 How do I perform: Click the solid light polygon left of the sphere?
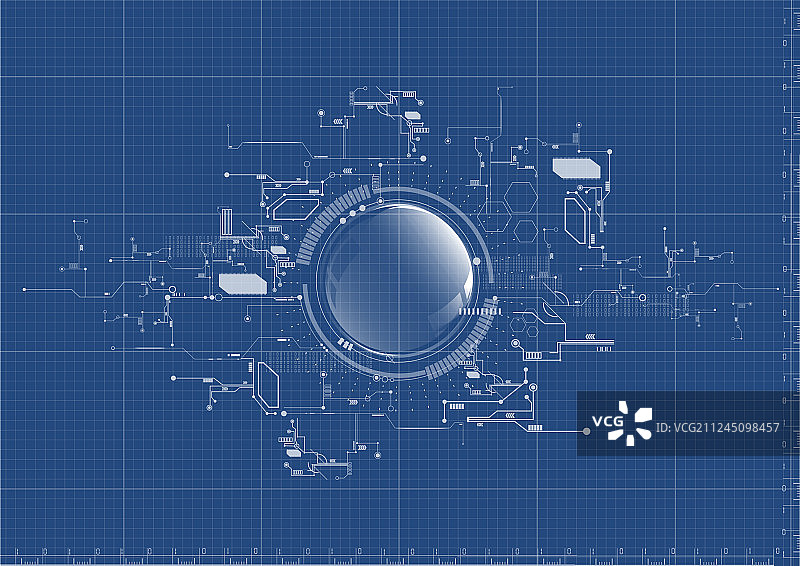pos(242,283)
